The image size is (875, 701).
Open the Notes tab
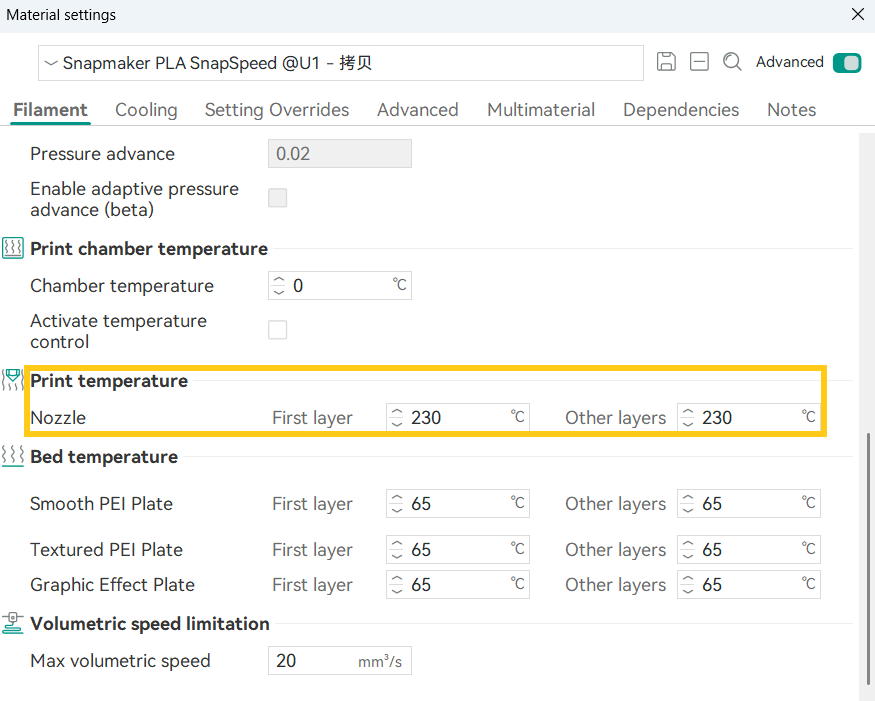coord(791,110)
